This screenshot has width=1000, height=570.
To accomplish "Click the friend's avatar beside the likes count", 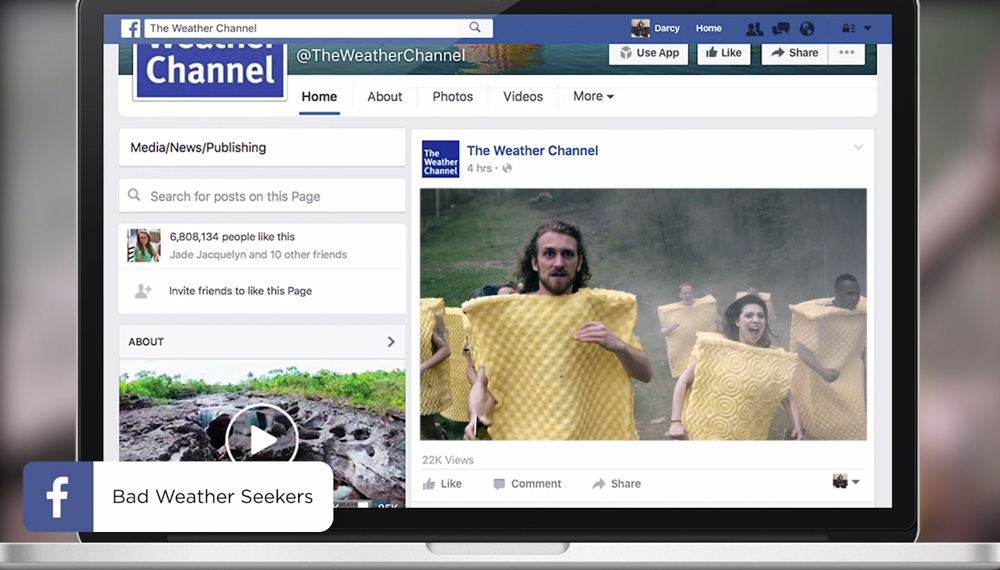I will pyautogui.click(x=143, y=245).
